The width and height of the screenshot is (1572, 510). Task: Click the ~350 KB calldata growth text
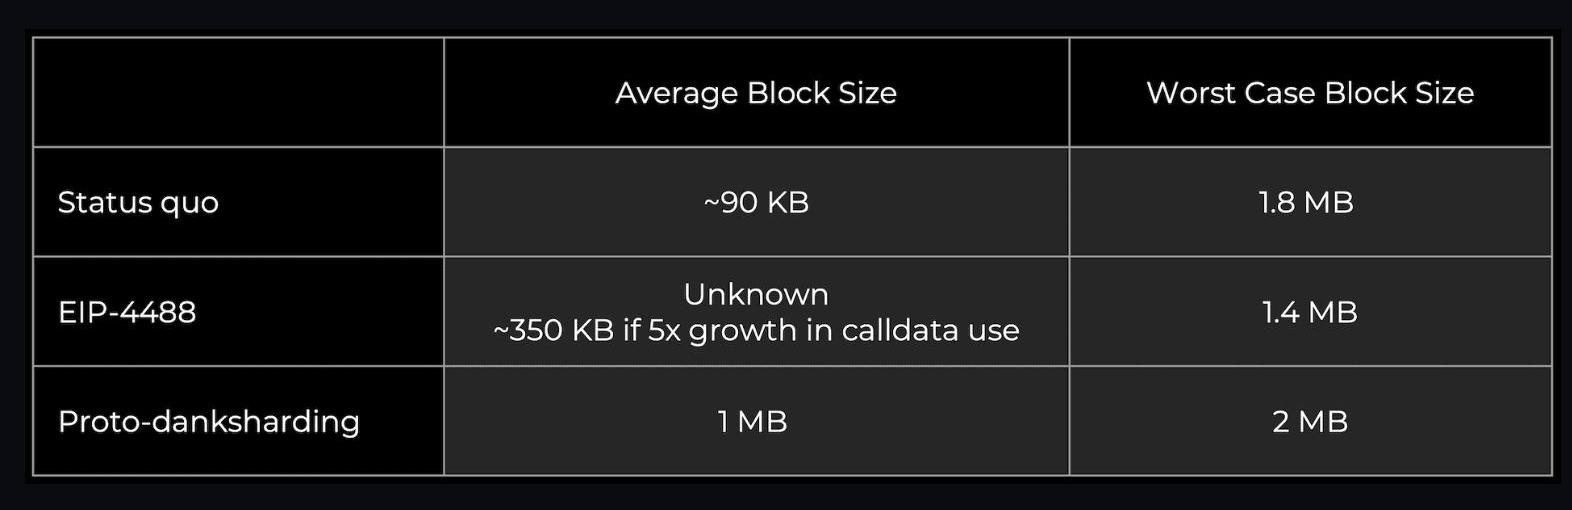756,330
